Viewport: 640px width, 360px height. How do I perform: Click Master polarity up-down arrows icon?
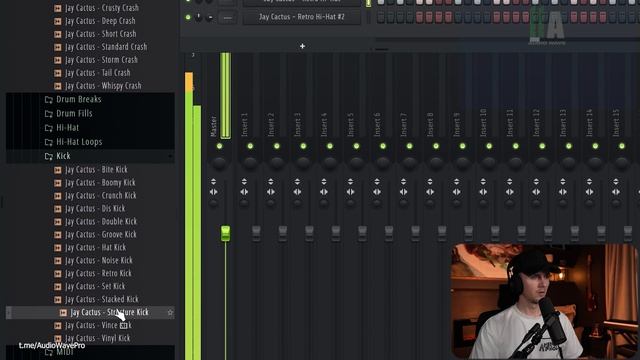213,181
